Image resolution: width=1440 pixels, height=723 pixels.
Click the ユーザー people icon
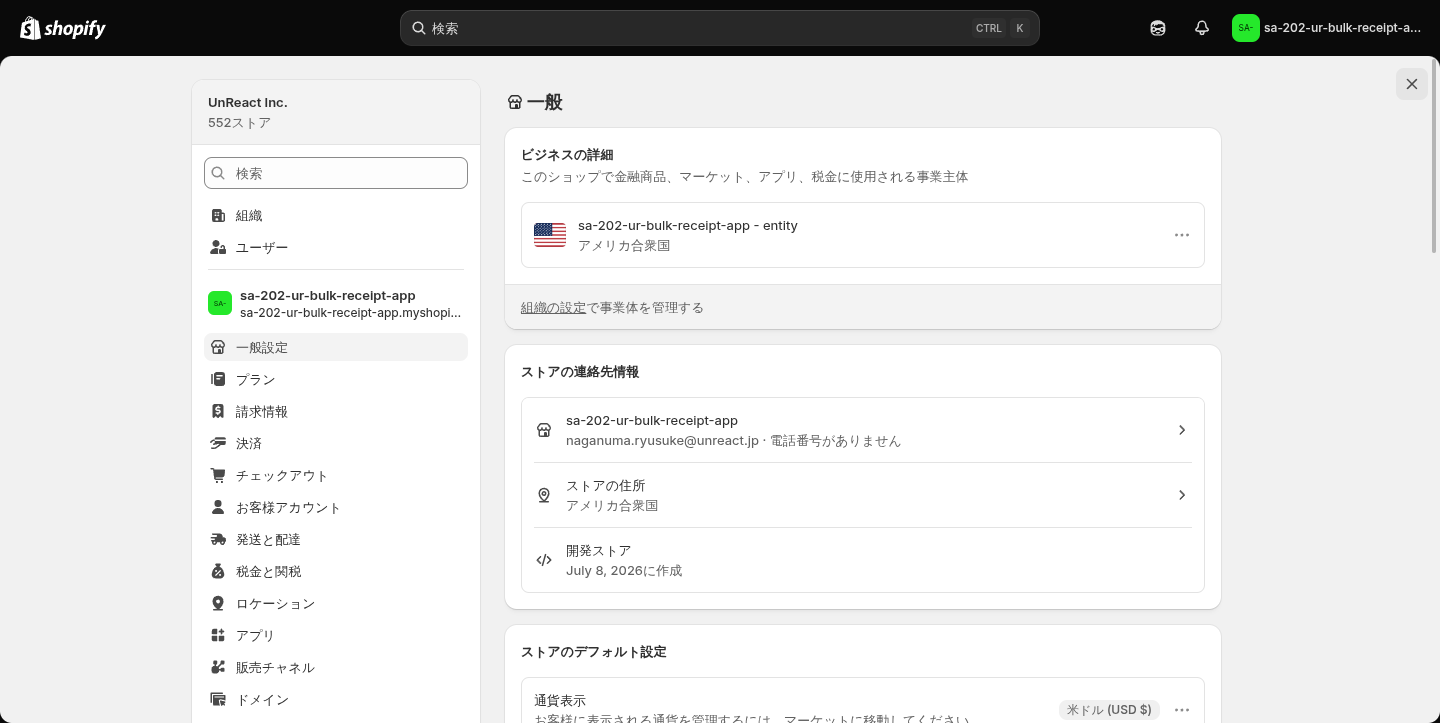coord(218,247)
